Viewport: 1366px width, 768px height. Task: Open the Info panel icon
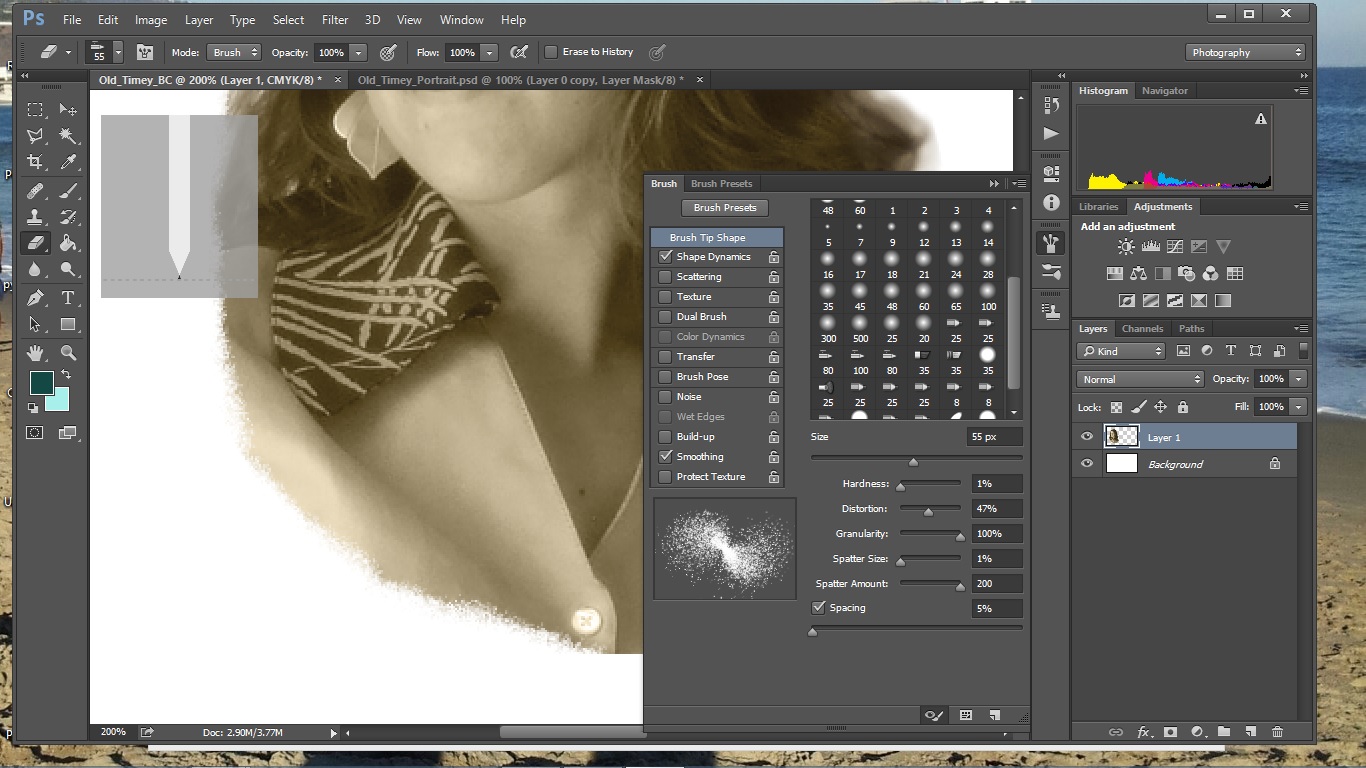[x=1051, y=203]
